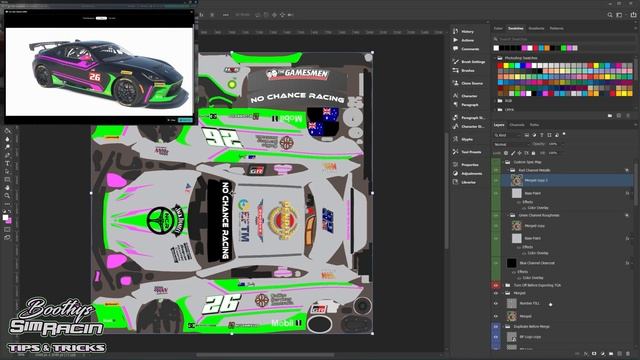The width and height of the screenshot is (640, 360).
Task: Pick the first white recent swatch
Action: (x=496, y=48)
